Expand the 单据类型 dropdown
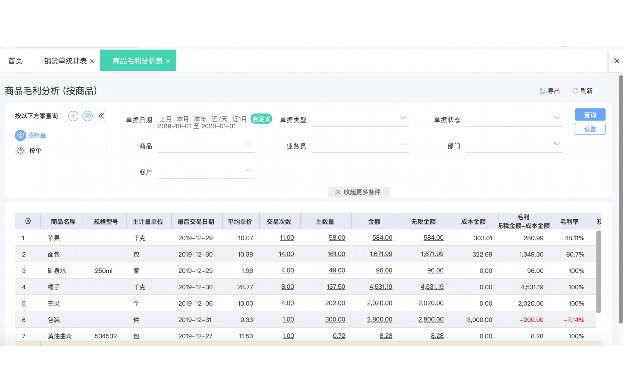The width and height of the screenshot is (623, 392). pos(403,118)
